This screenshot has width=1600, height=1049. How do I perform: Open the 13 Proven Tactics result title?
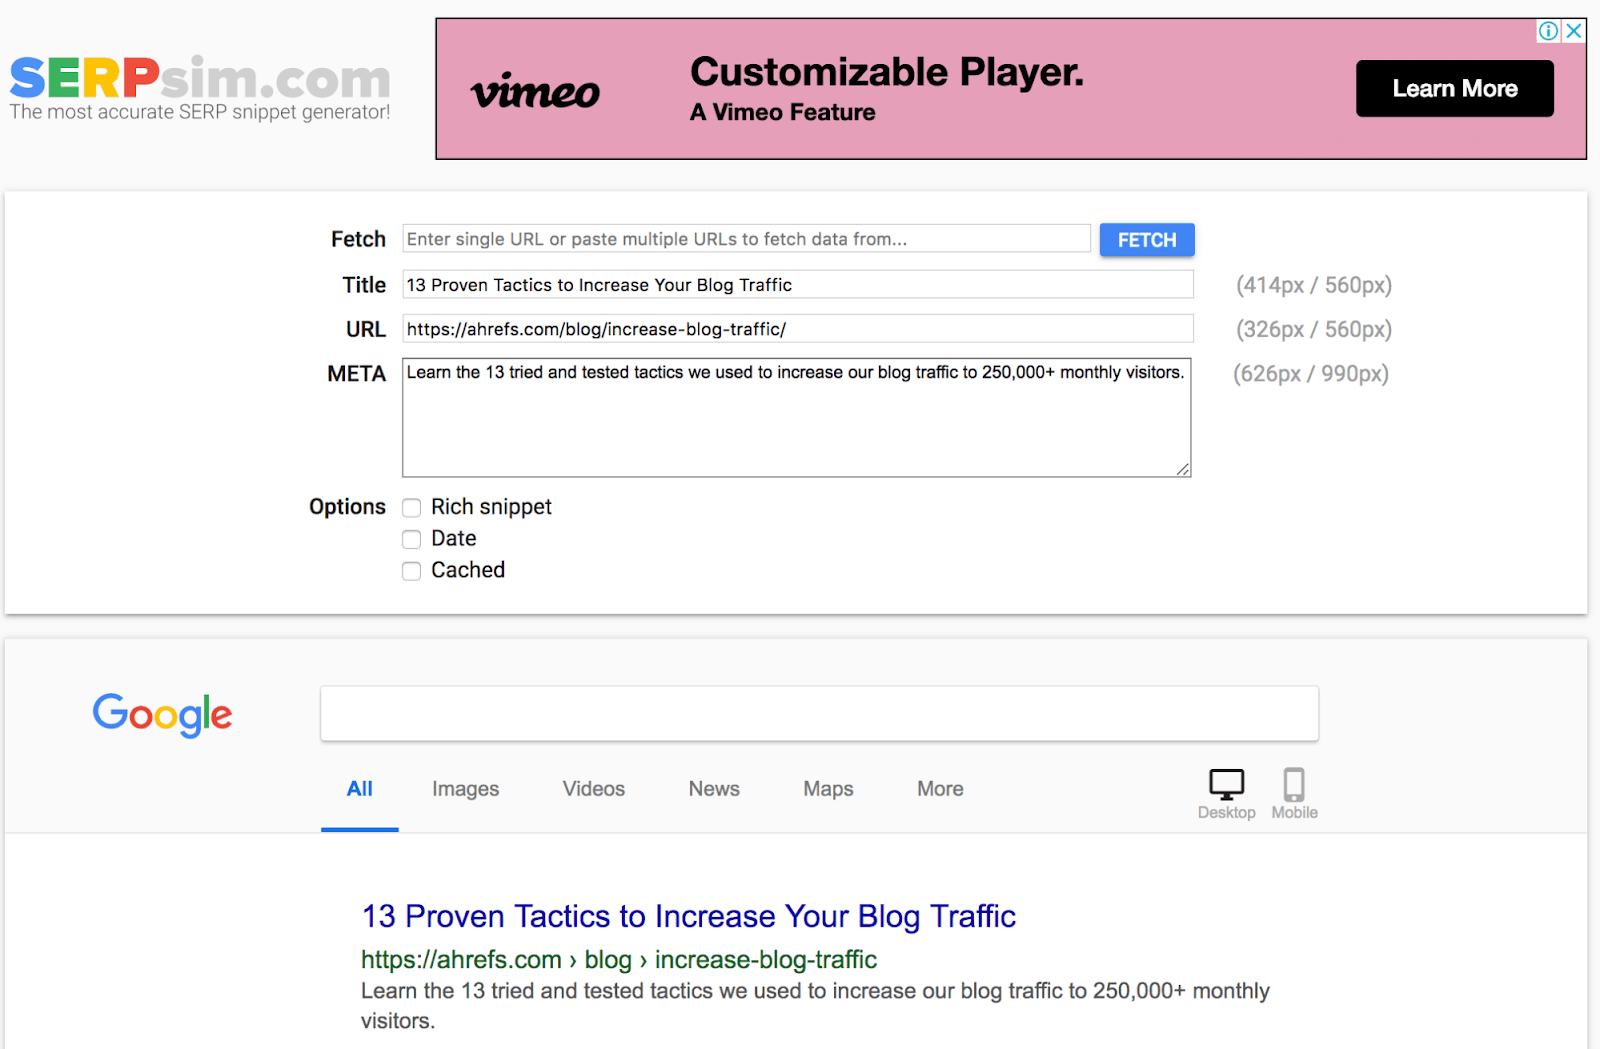689,916
